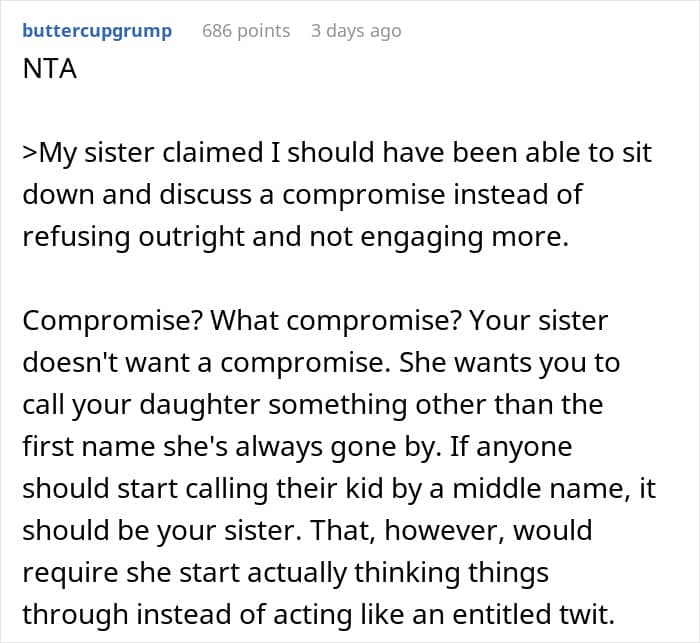Open the 3 days ago timestamp permalink
Viewport: 700px width, 643px height.
point(356,31)
